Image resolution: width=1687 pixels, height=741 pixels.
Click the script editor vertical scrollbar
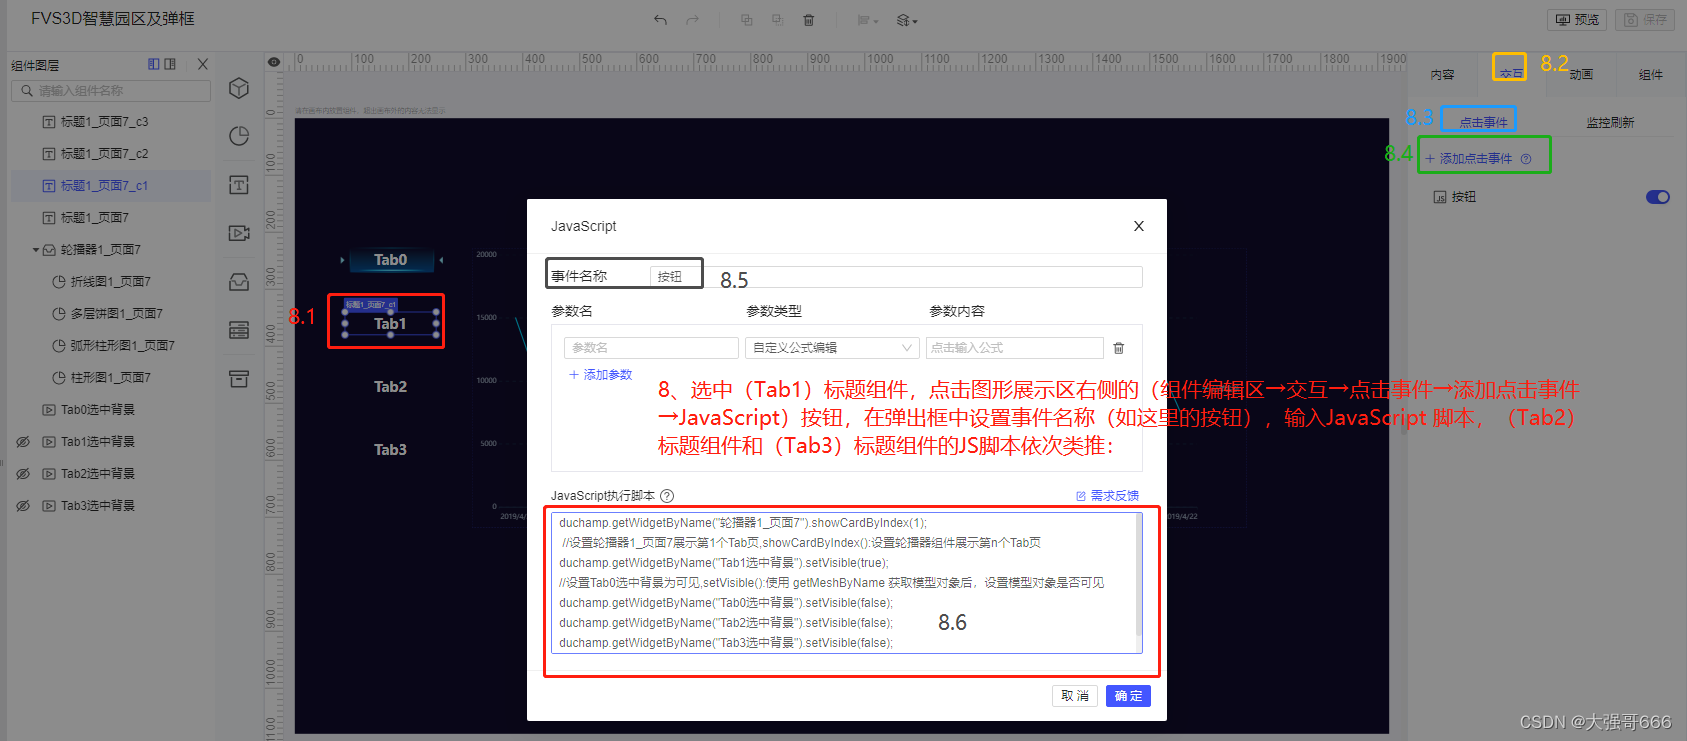1139,577
